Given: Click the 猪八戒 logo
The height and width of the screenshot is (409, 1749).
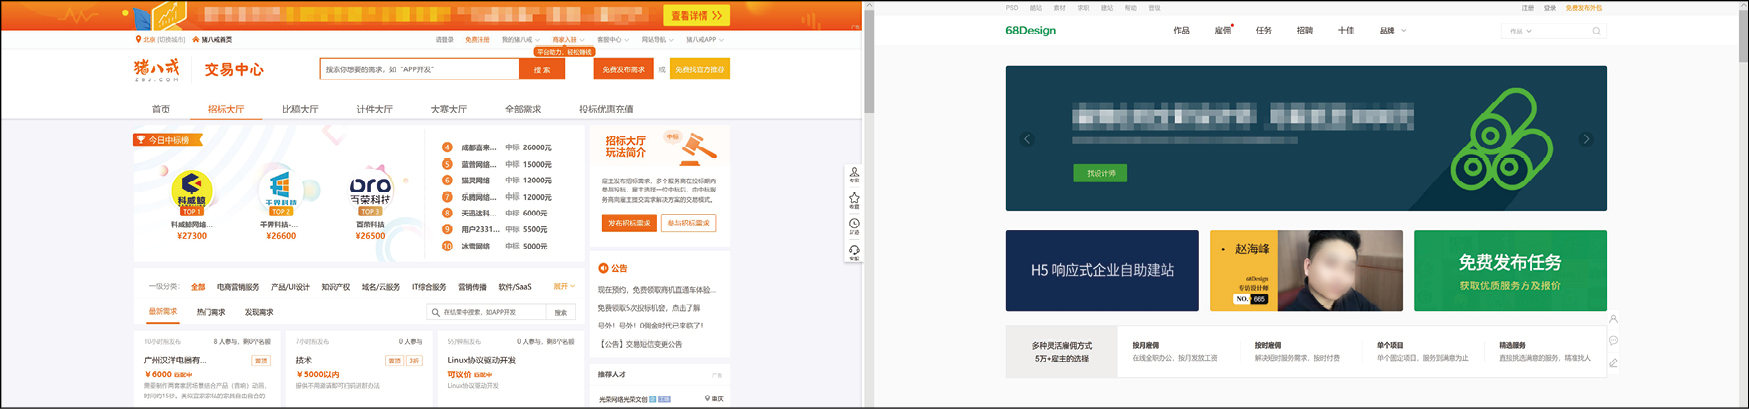Looking at the screenshot, I should [157, 69].
